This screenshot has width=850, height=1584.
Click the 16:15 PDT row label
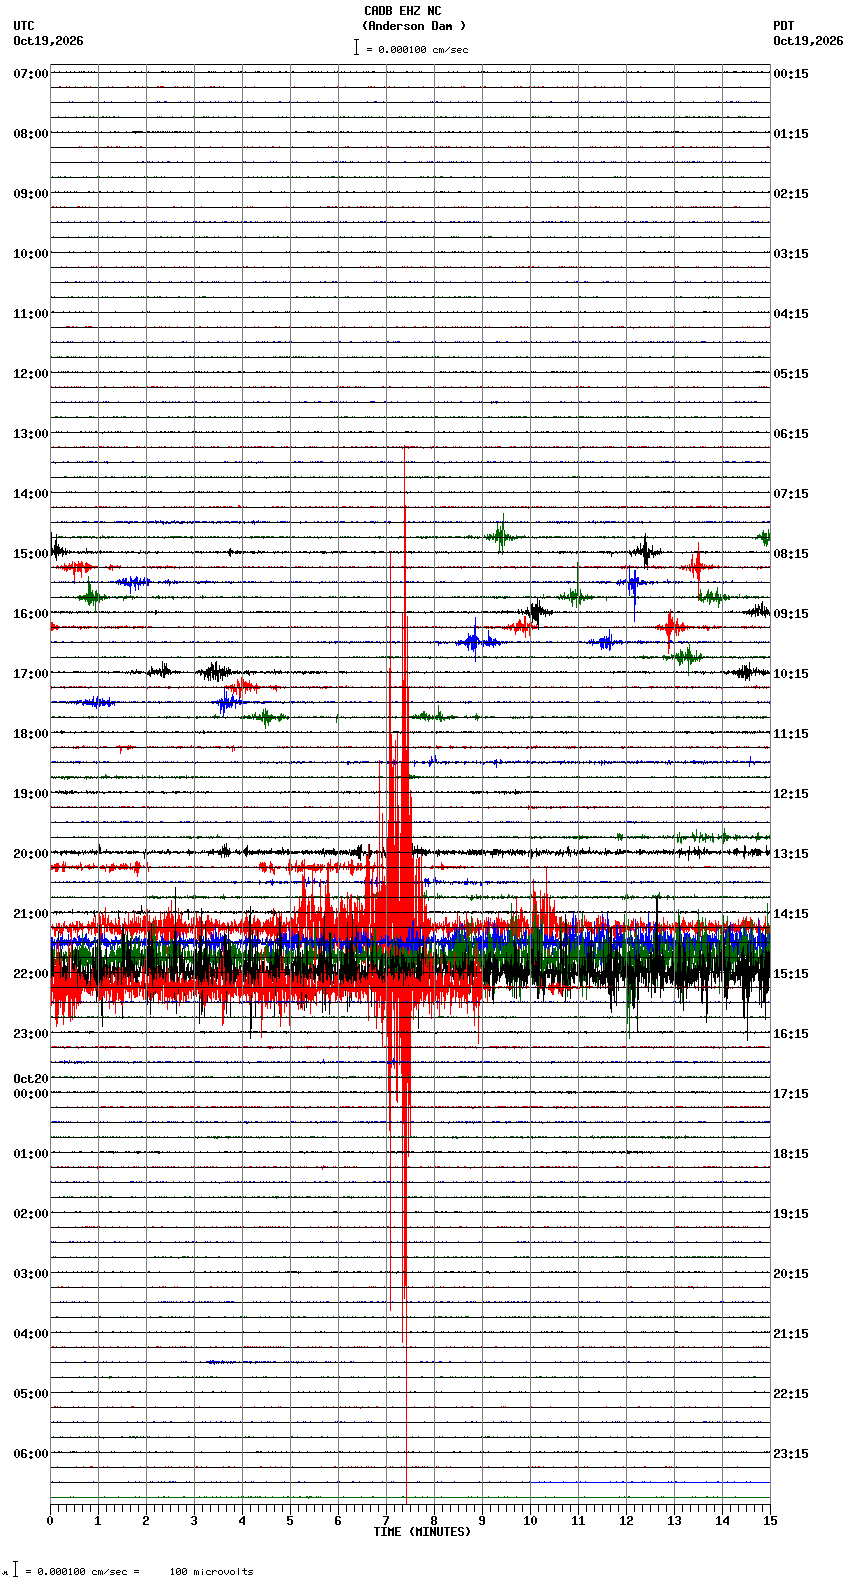click(791, 1034)
